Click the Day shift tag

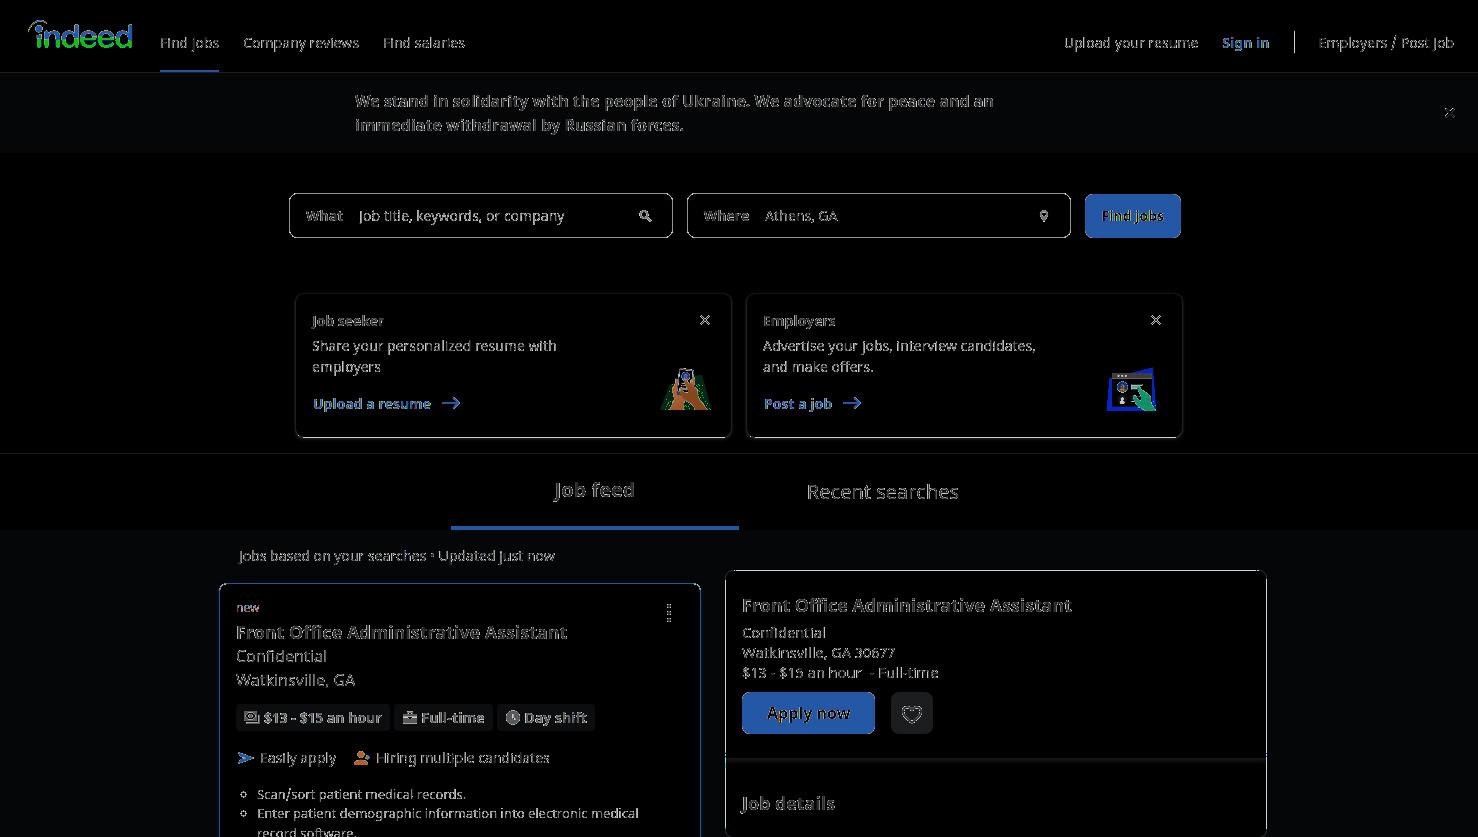click(x=546, y=718)
